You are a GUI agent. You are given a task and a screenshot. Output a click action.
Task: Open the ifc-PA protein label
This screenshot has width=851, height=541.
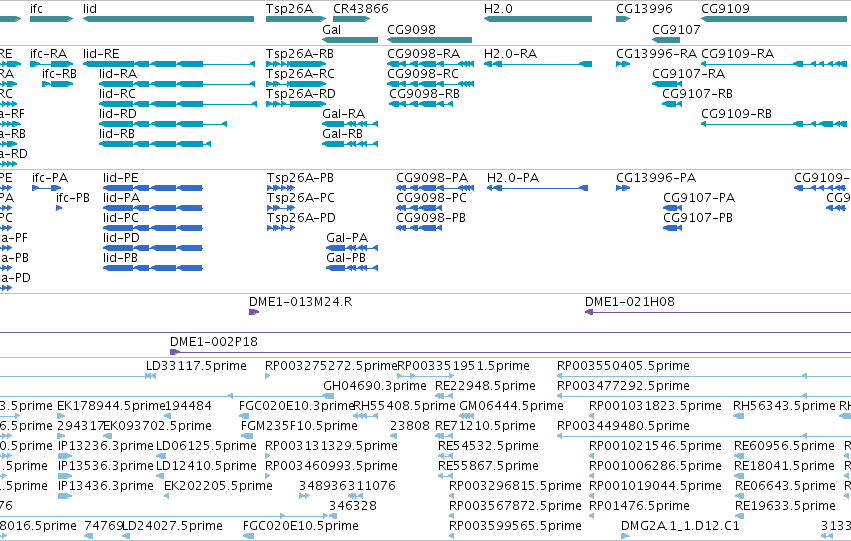click(50, 178)
